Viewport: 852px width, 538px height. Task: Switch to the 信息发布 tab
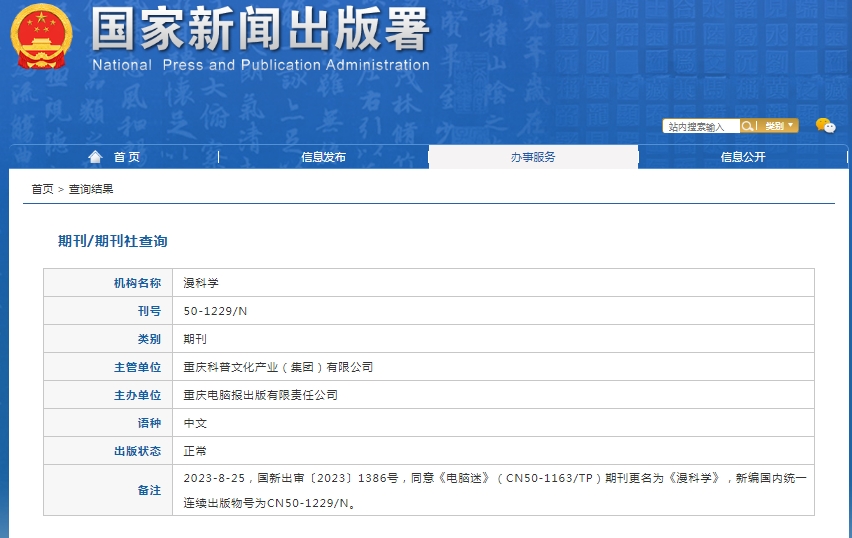323,157
